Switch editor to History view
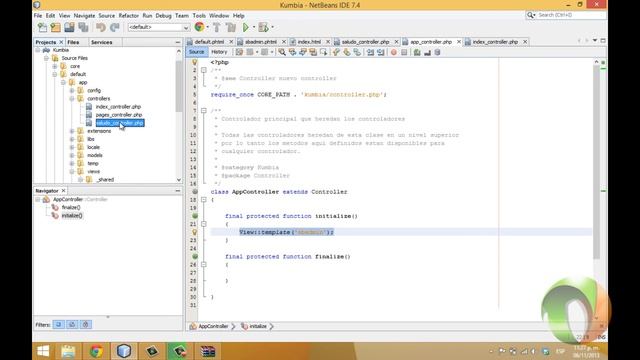This screenshot has width=640, height=360. click(219, 52)
